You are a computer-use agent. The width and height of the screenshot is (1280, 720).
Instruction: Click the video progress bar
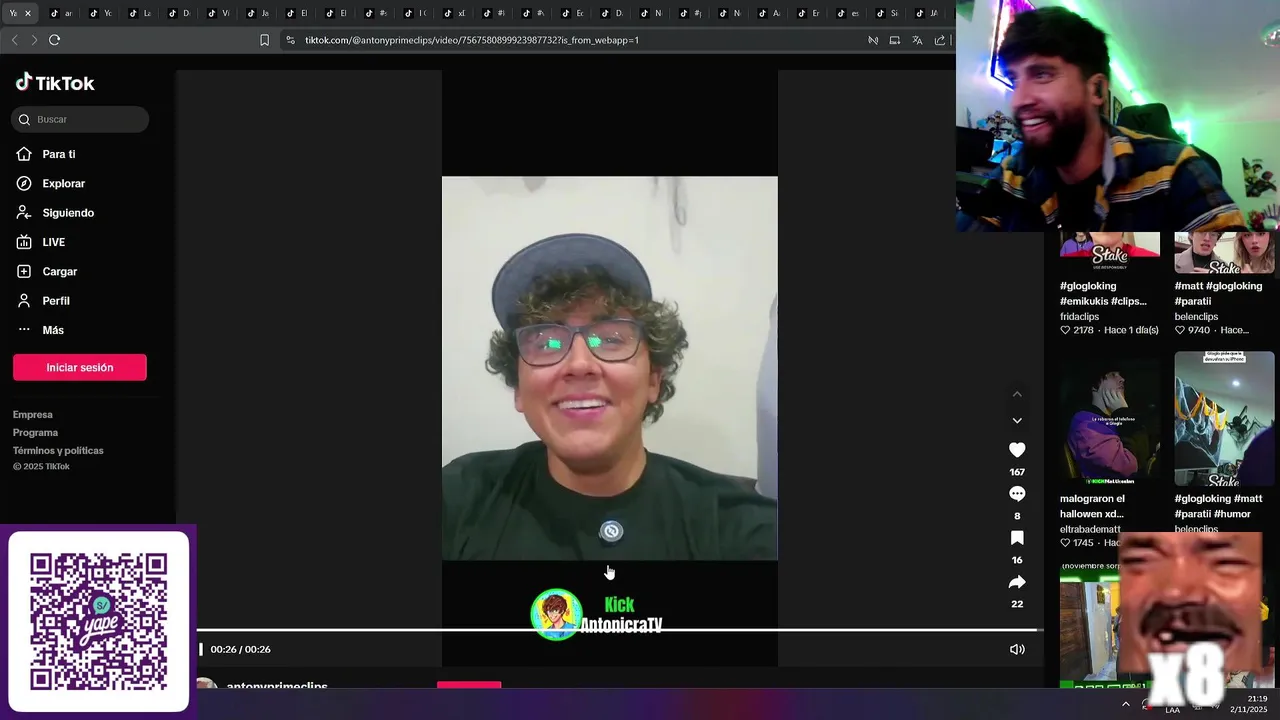click(617, 630)
